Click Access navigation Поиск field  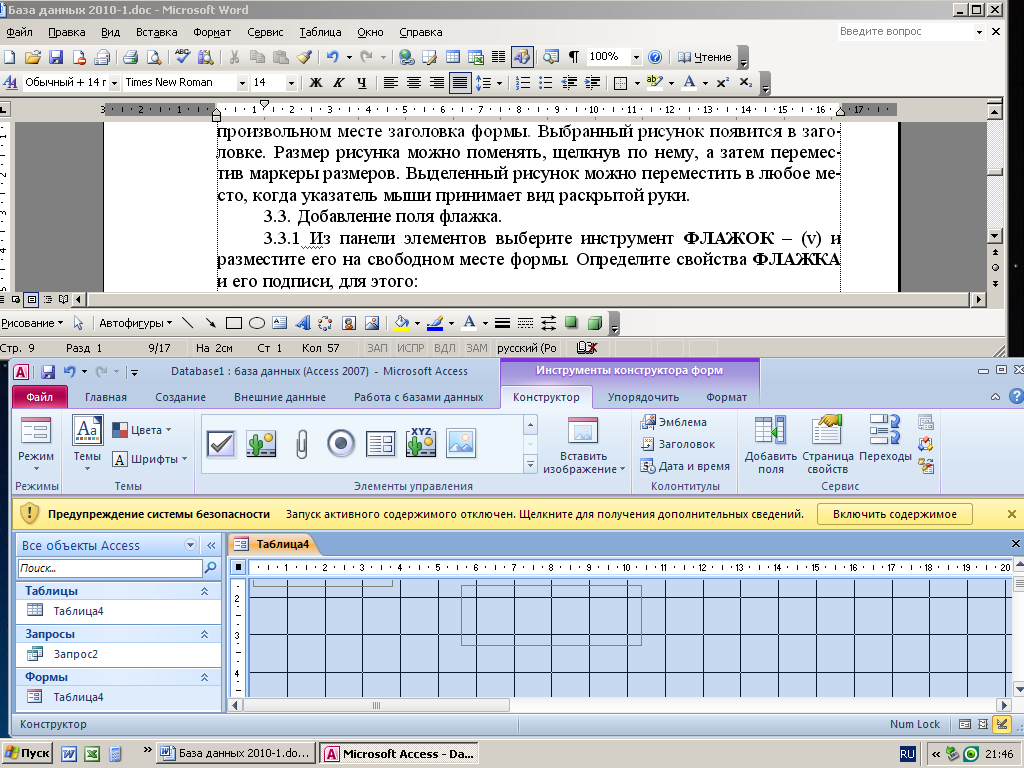coord(110,568)
